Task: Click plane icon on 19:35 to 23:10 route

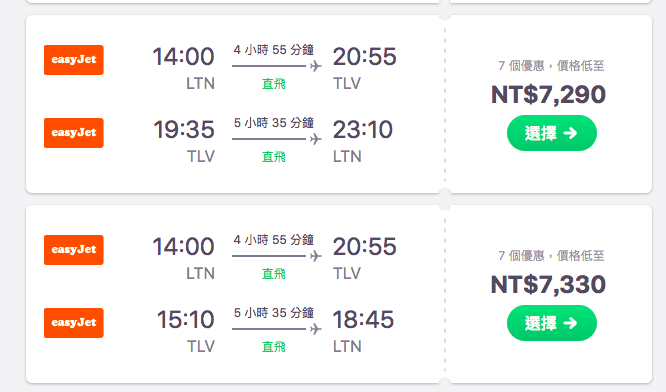Action: click(x=315, y=139)
